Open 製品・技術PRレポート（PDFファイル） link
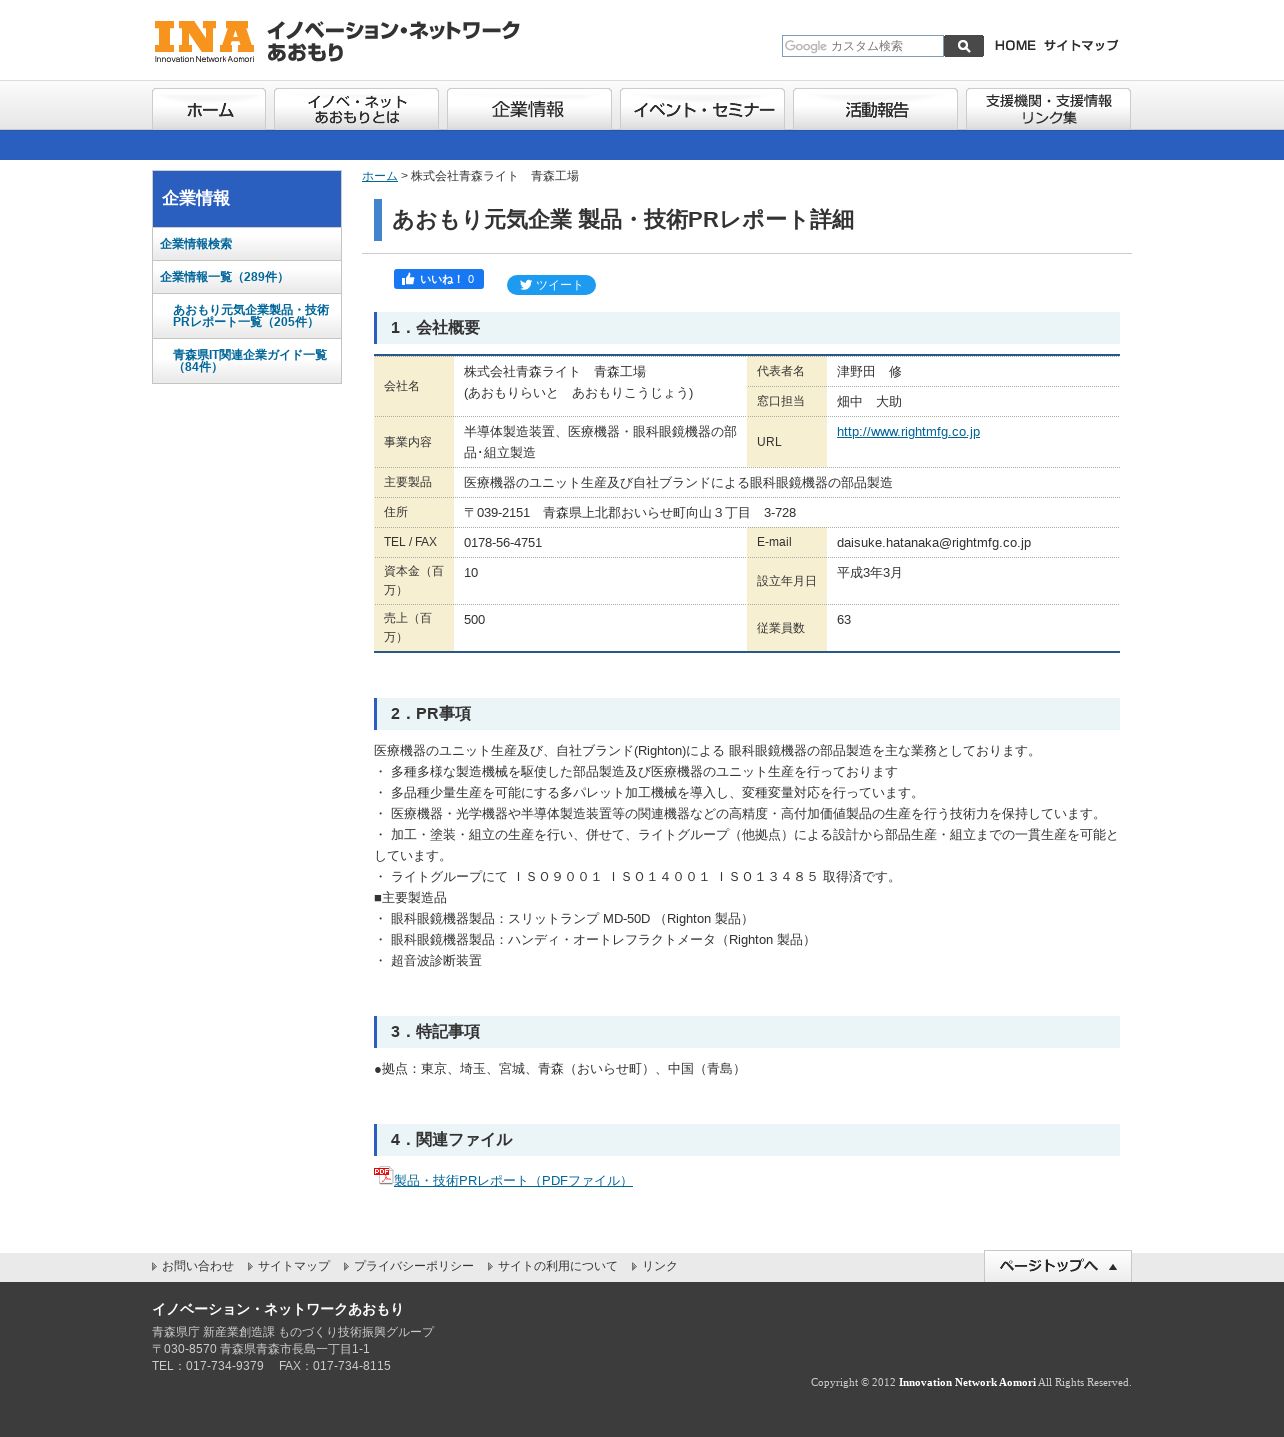Image resolution: width=1284 pixels, height=1437 pixels. [513, 1181]
